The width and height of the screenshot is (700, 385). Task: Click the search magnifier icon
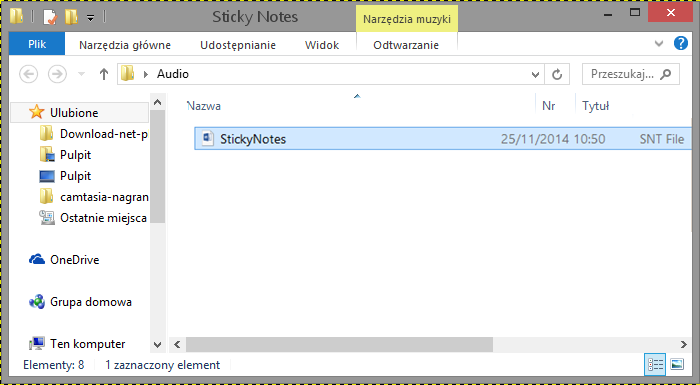(x=666, y=74)
